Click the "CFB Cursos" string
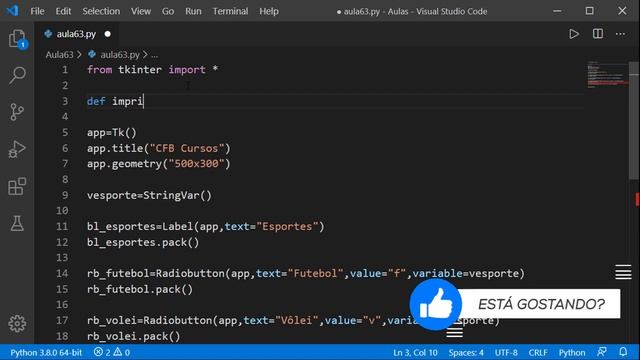This screenshot has width=640, height=360. [187, 148]
